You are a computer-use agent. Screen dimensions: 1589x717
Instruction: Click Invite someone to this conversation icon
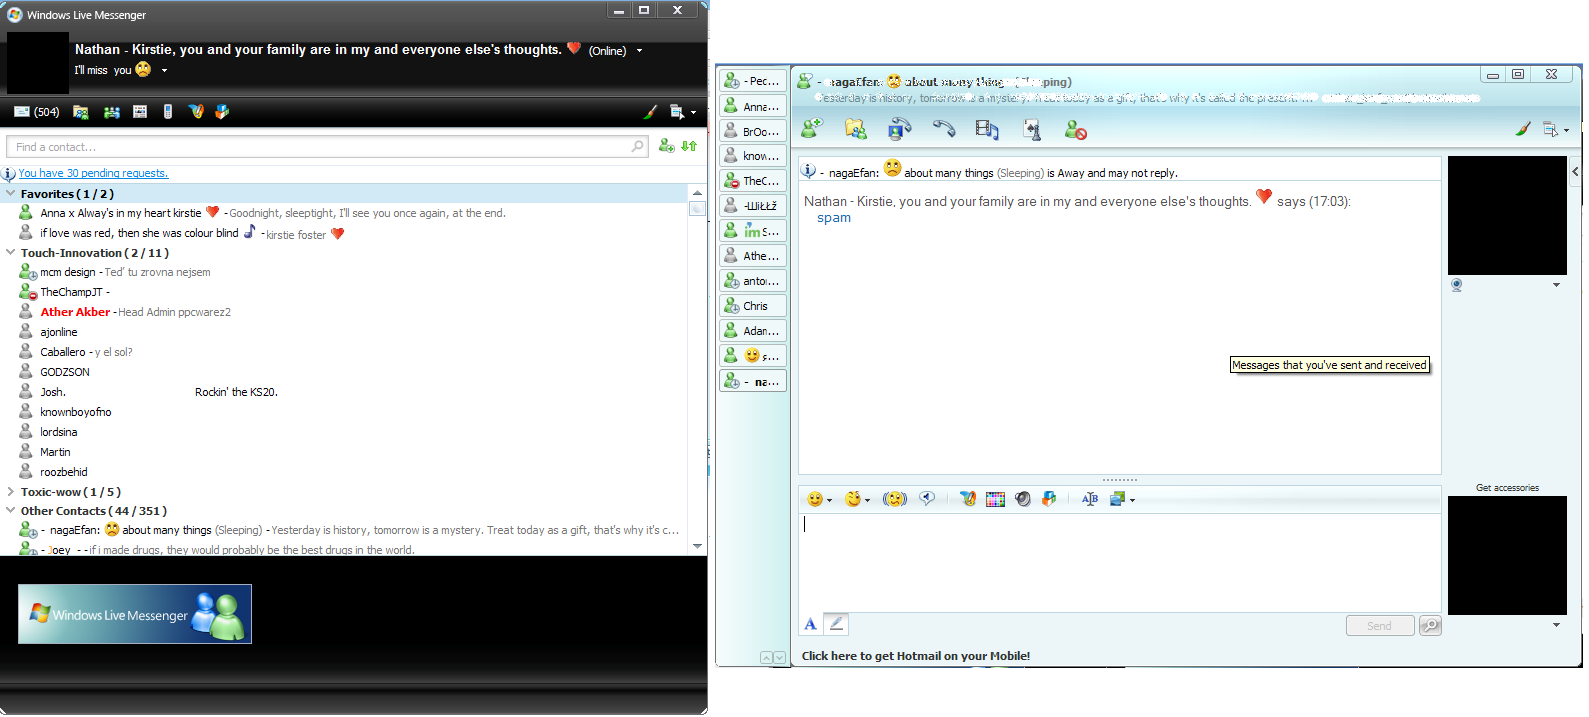click(x=811, y=128)
